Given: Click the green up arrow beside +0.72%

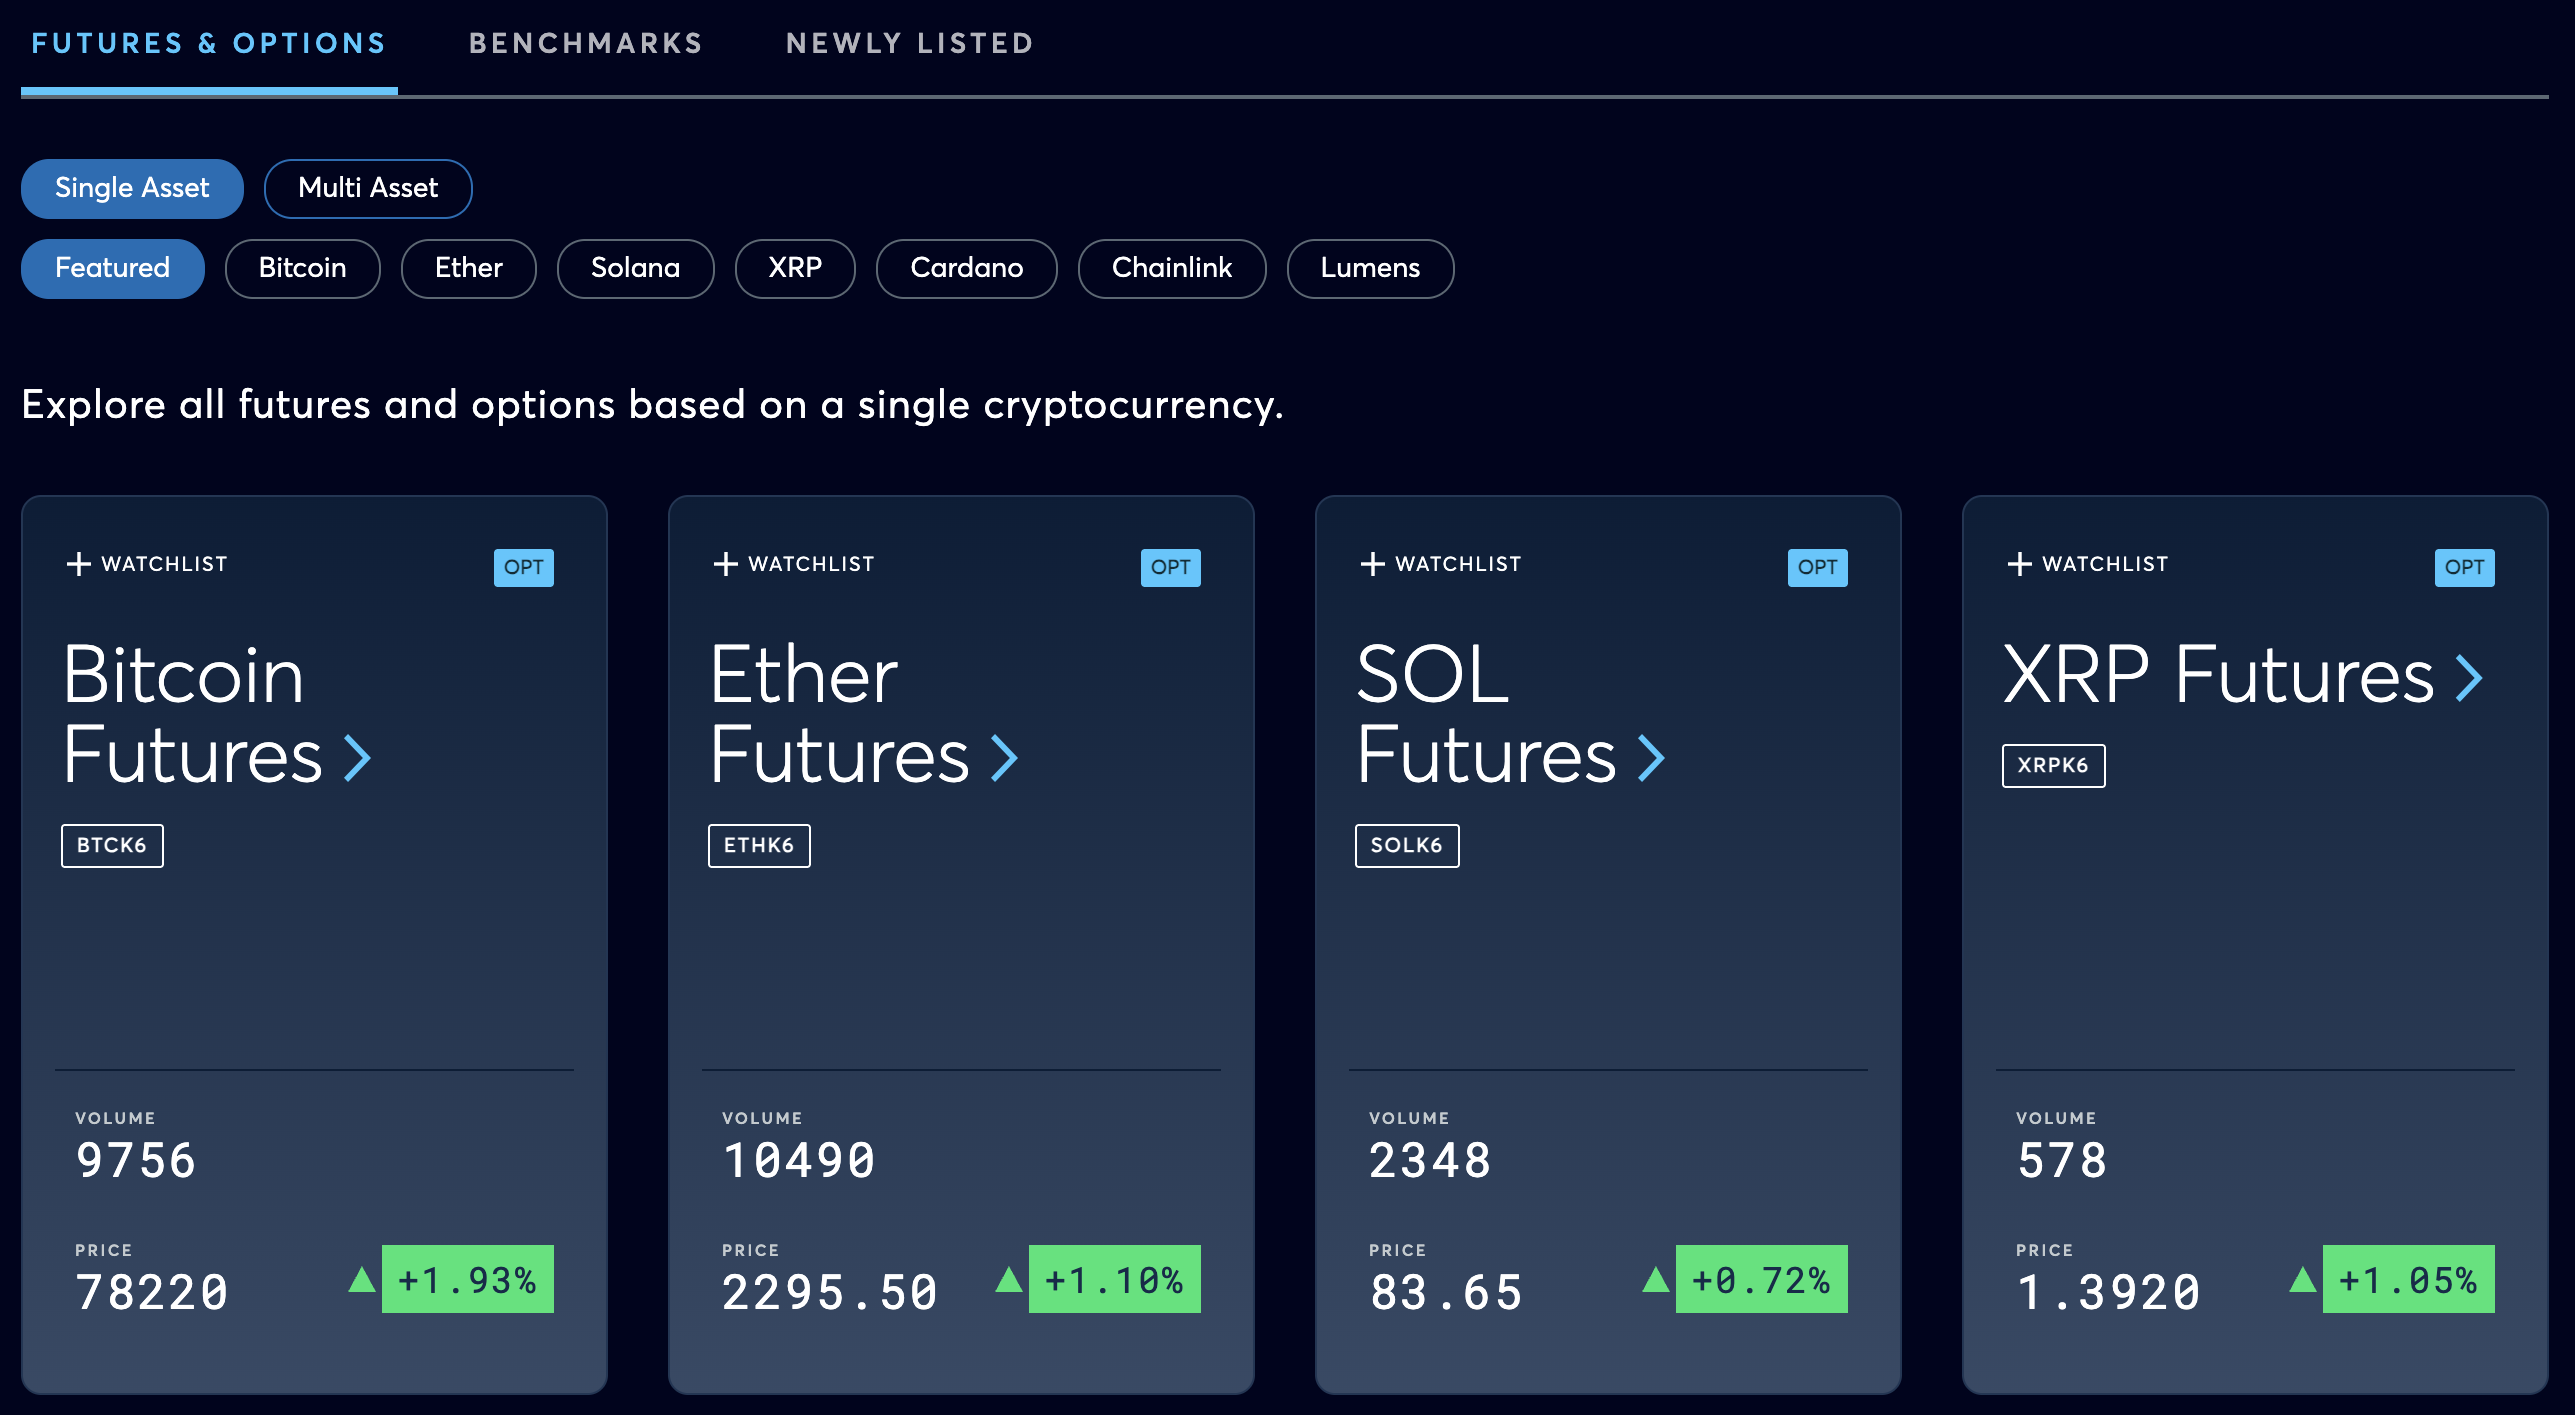Looking at the screenshot, I should click(x=1656, y=1279).
